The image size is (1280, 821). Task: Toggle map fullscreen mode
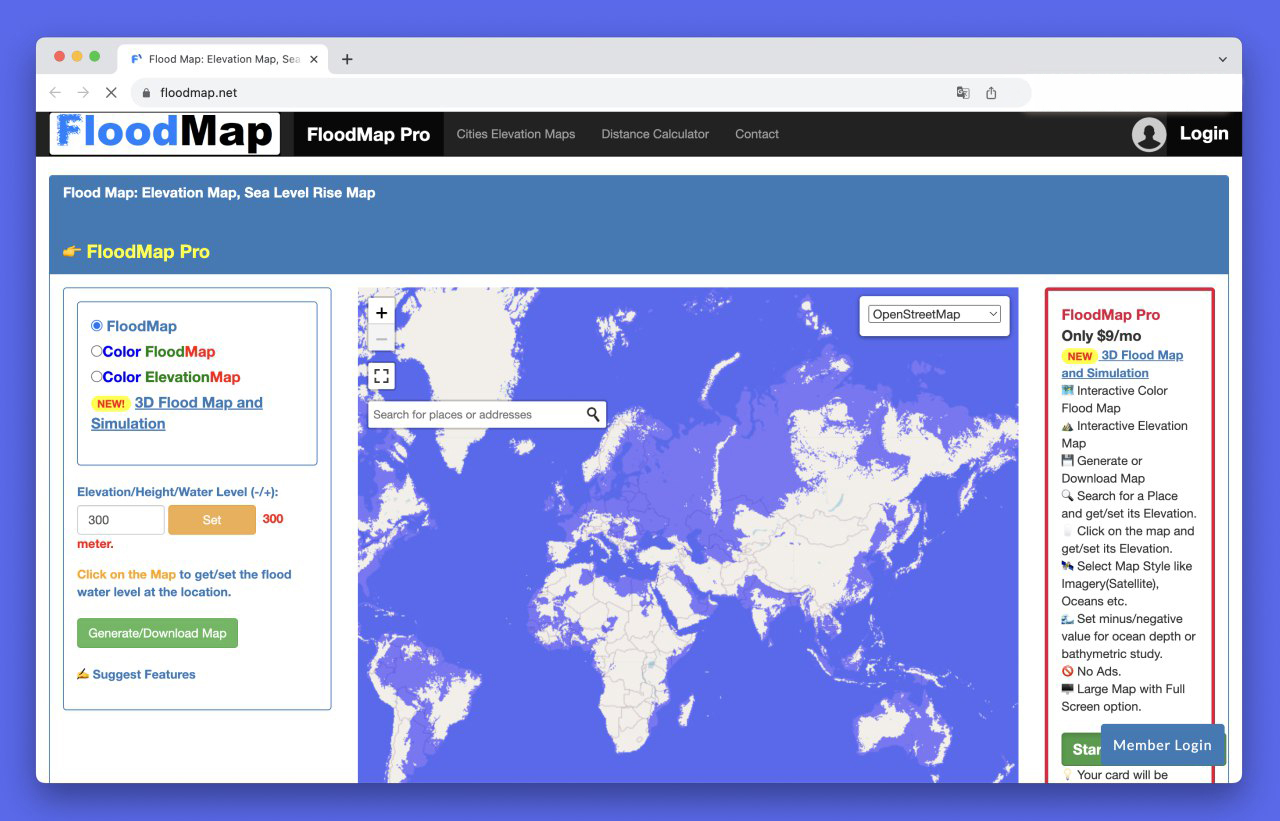point(381,376)
